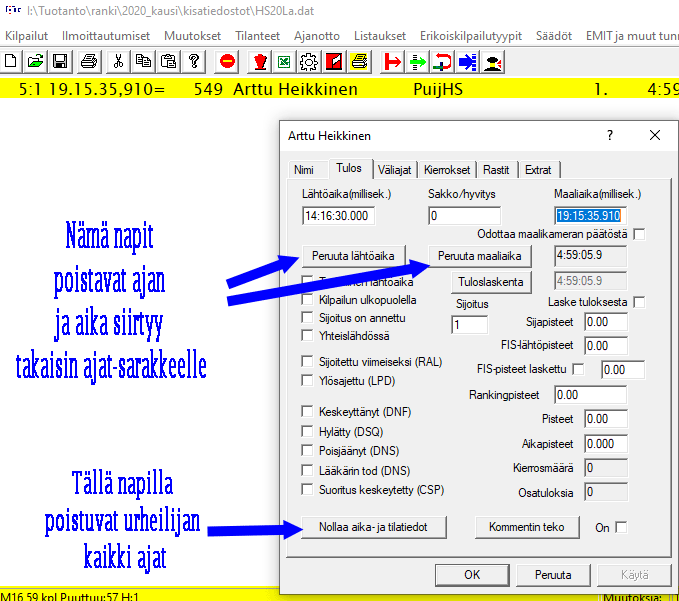Click Nollaa aika- ja tilatiedot button

[x=374, y=527]
